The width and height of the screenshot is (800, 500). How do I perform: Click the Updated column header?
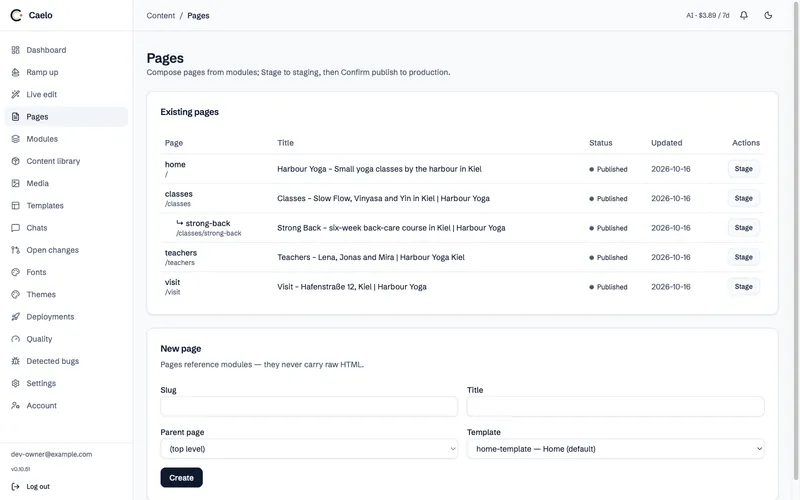[666, 143]
